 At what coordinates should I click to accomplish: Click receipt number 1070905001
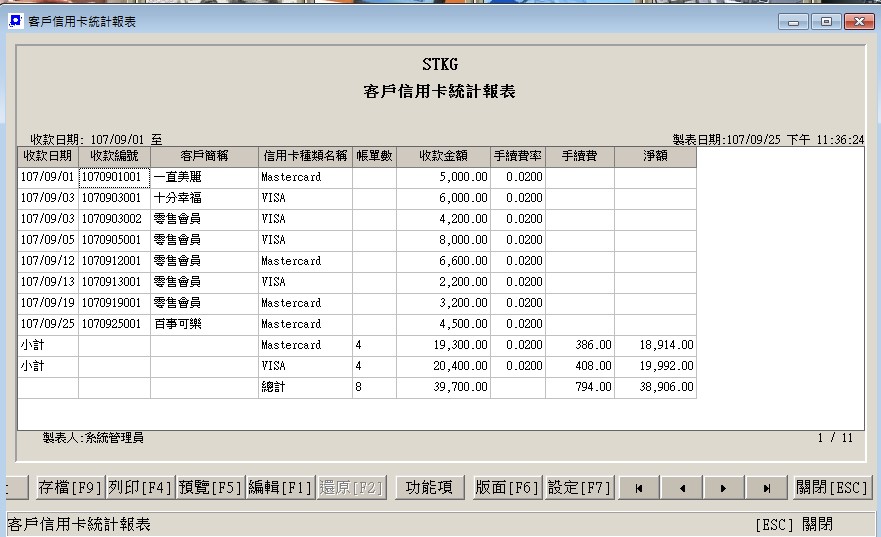(x=114, y=240)
